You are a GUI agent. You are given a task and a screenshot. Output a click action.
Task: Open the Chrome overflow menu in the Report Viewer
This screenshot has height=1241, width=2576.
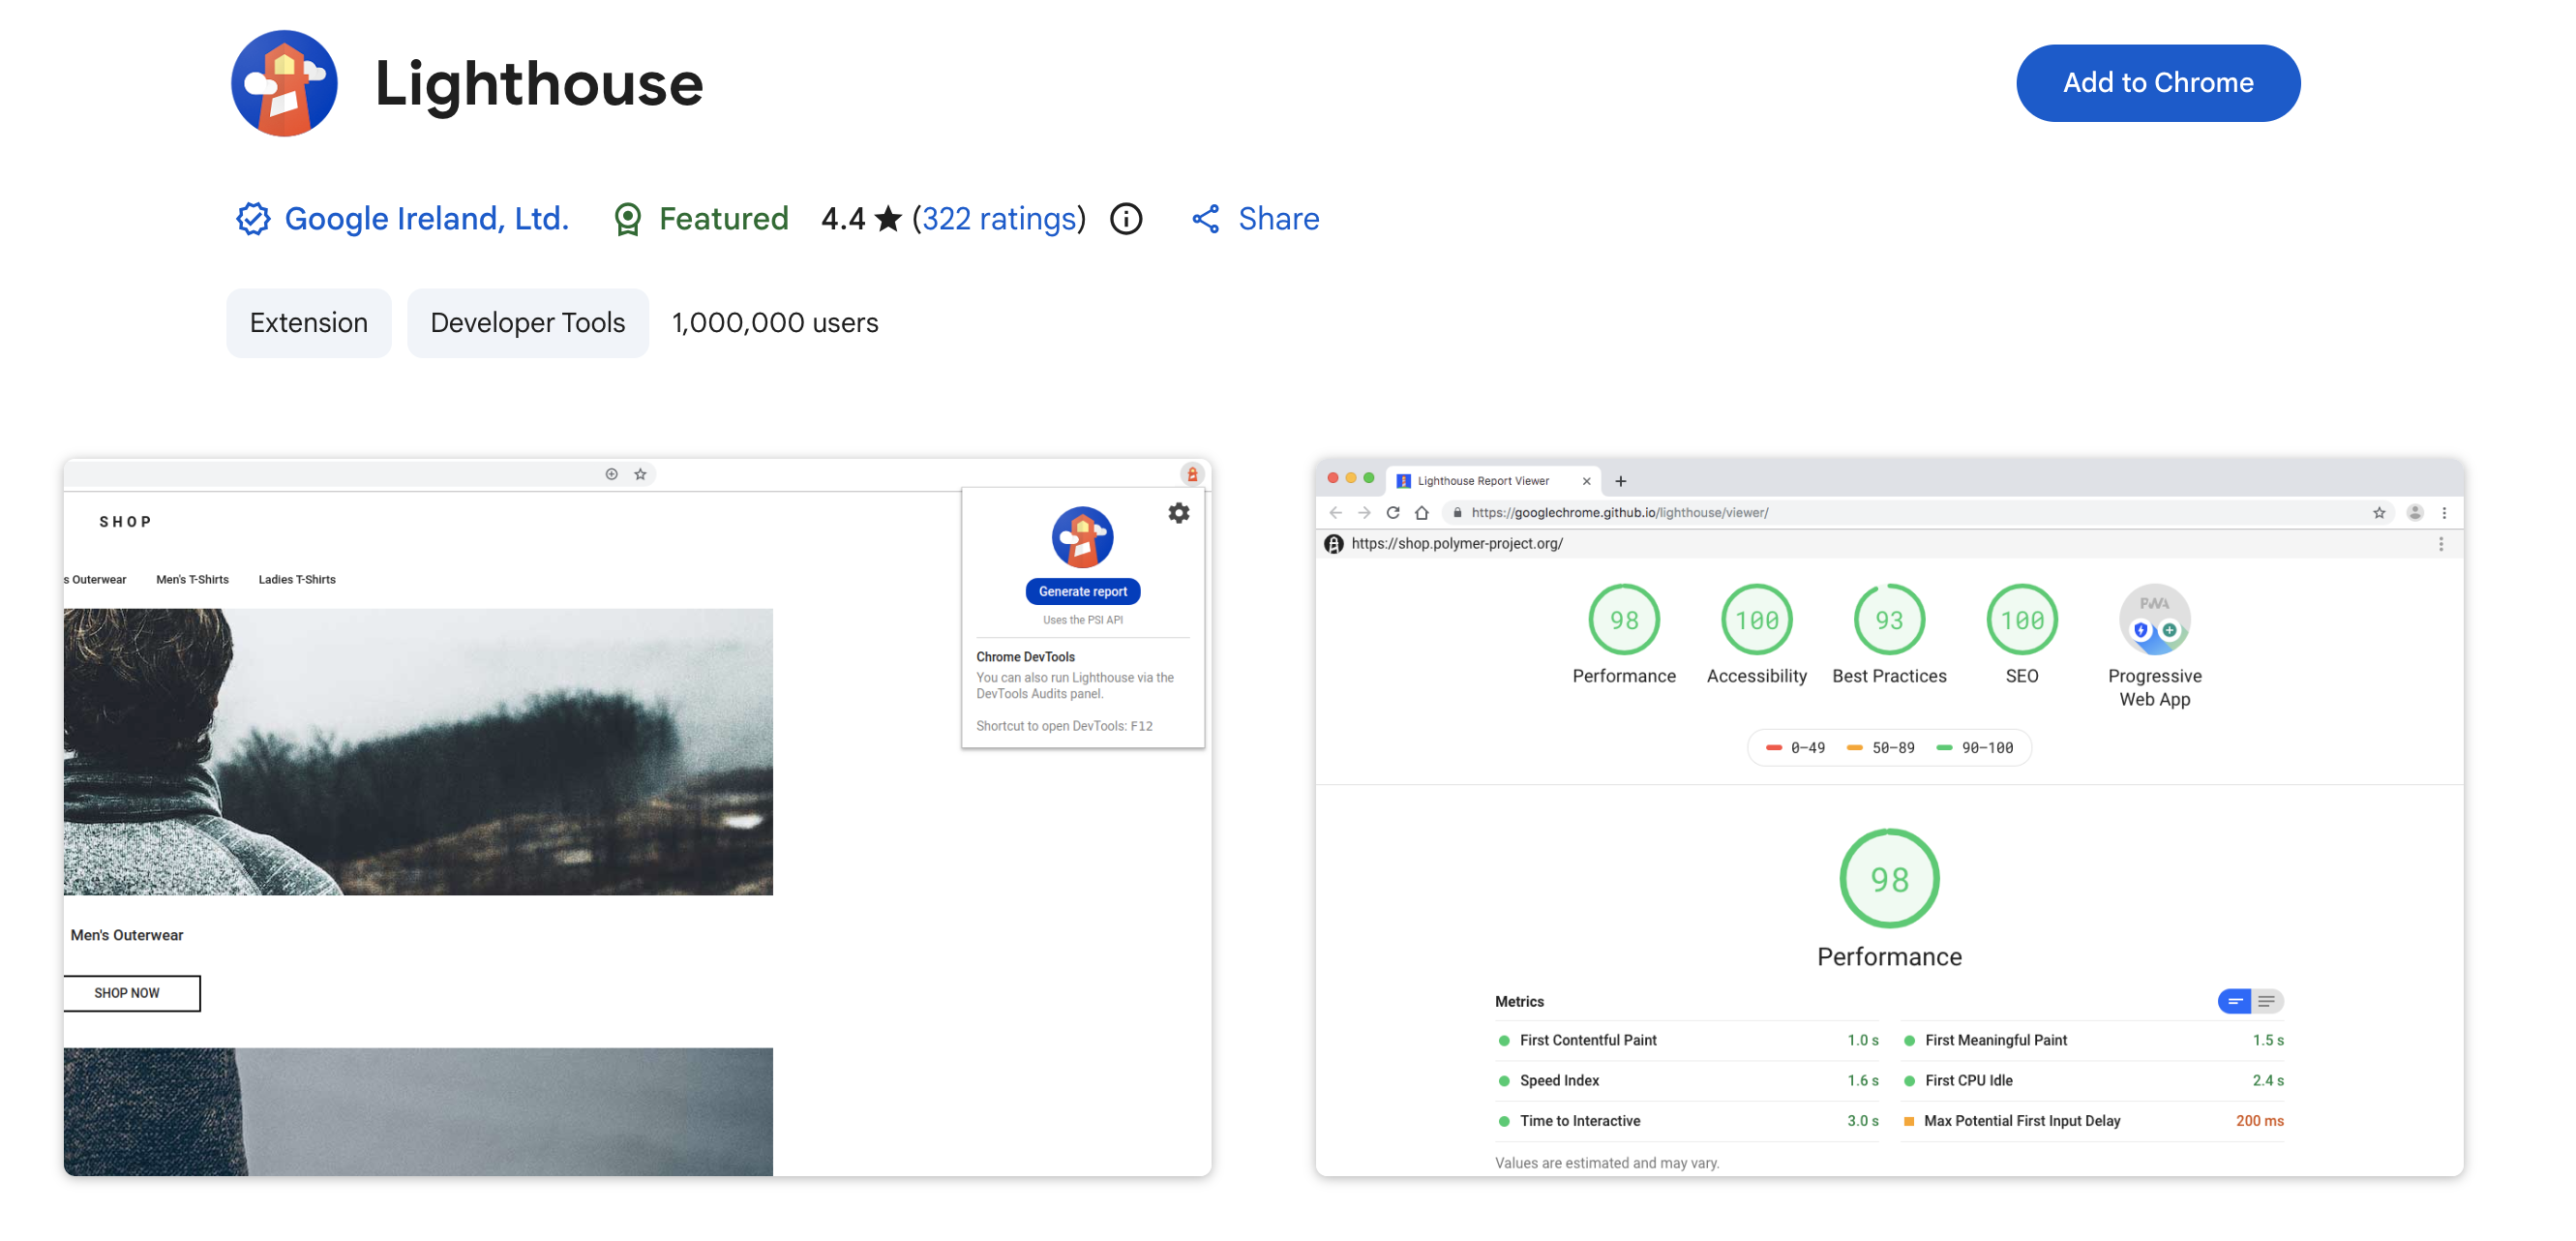coord(2446,512)
